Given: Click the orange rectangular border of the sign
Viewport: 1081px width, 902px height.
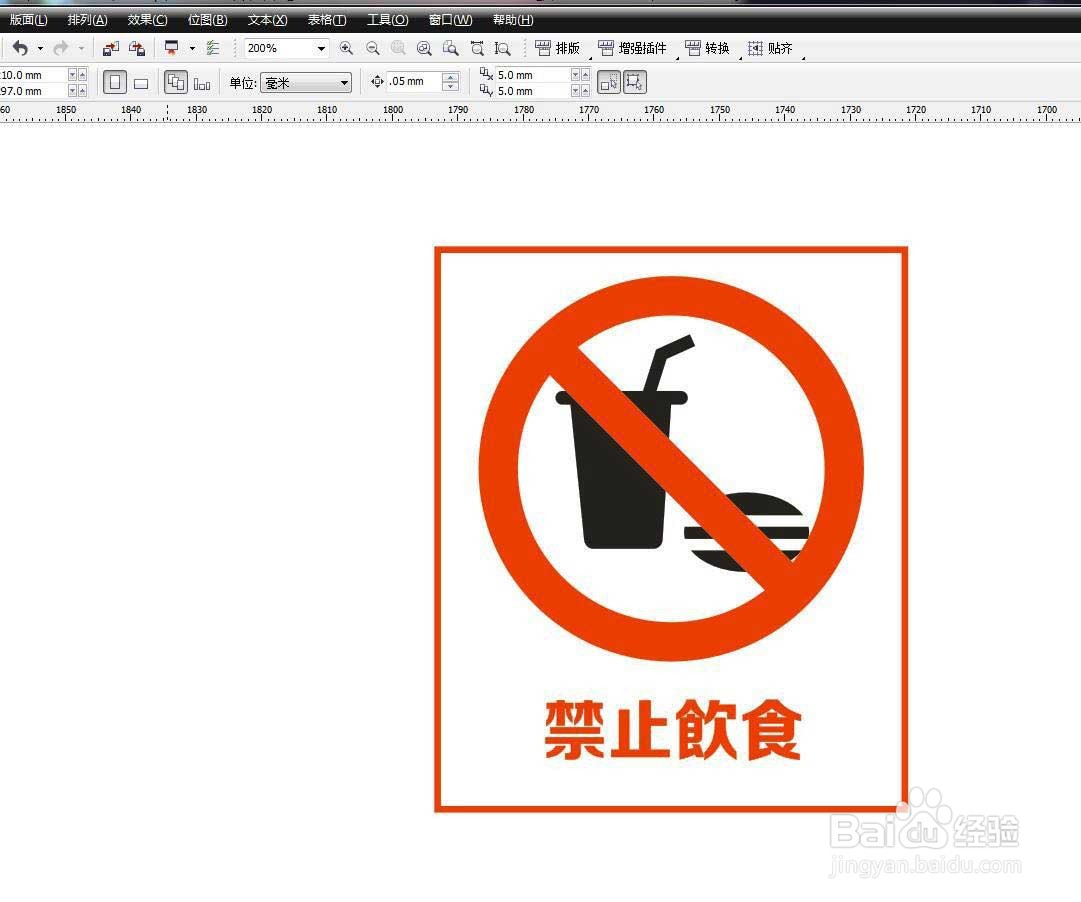Looking at the screenshot, I should click(437, 529).
